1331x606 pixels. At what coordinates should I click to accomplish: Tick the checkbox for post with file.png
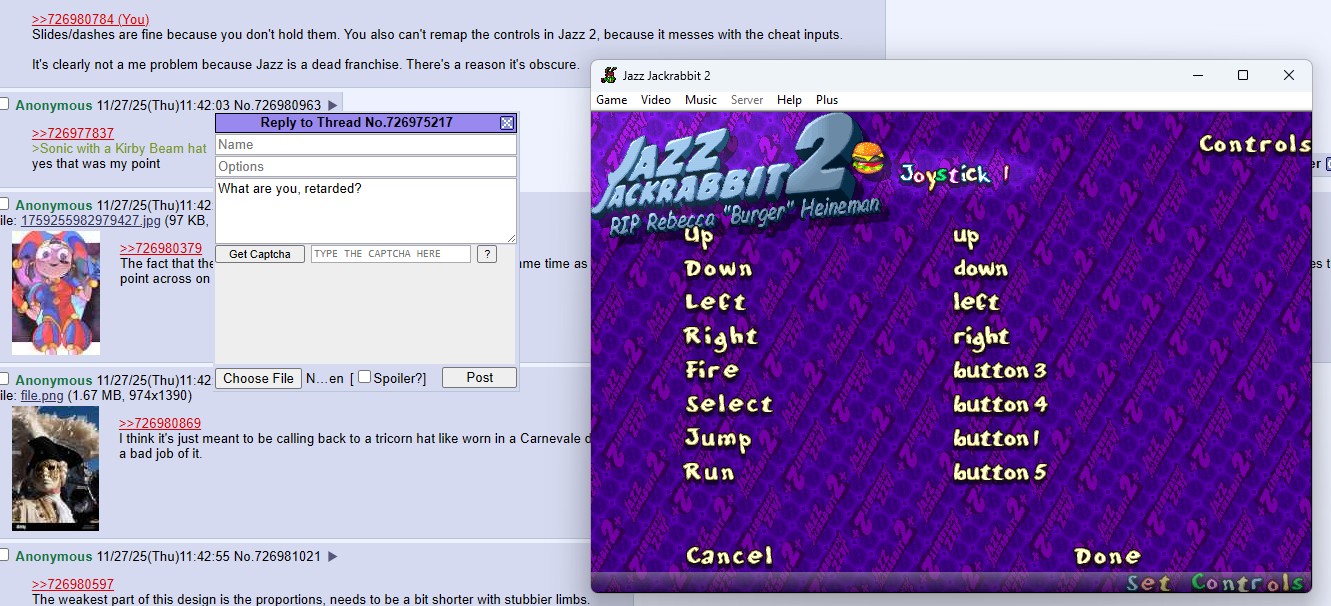pyautogui.click(x=4, y=379)
